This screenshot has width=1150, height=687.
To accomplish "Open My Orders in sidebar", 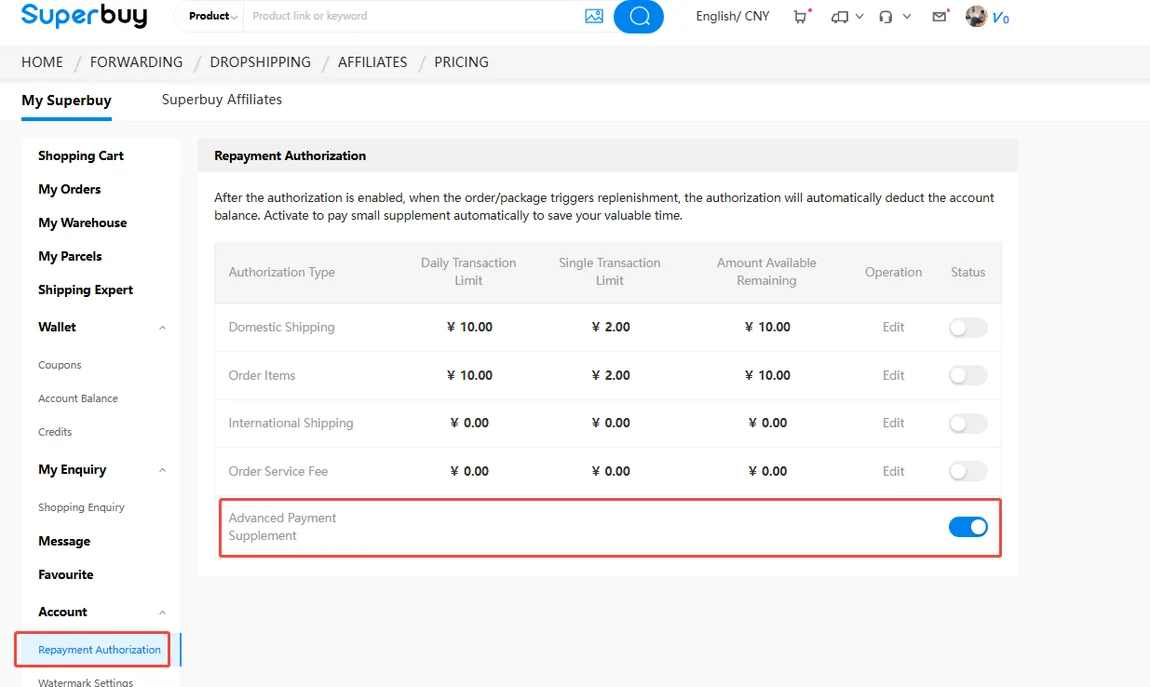I will pos(70,189).
